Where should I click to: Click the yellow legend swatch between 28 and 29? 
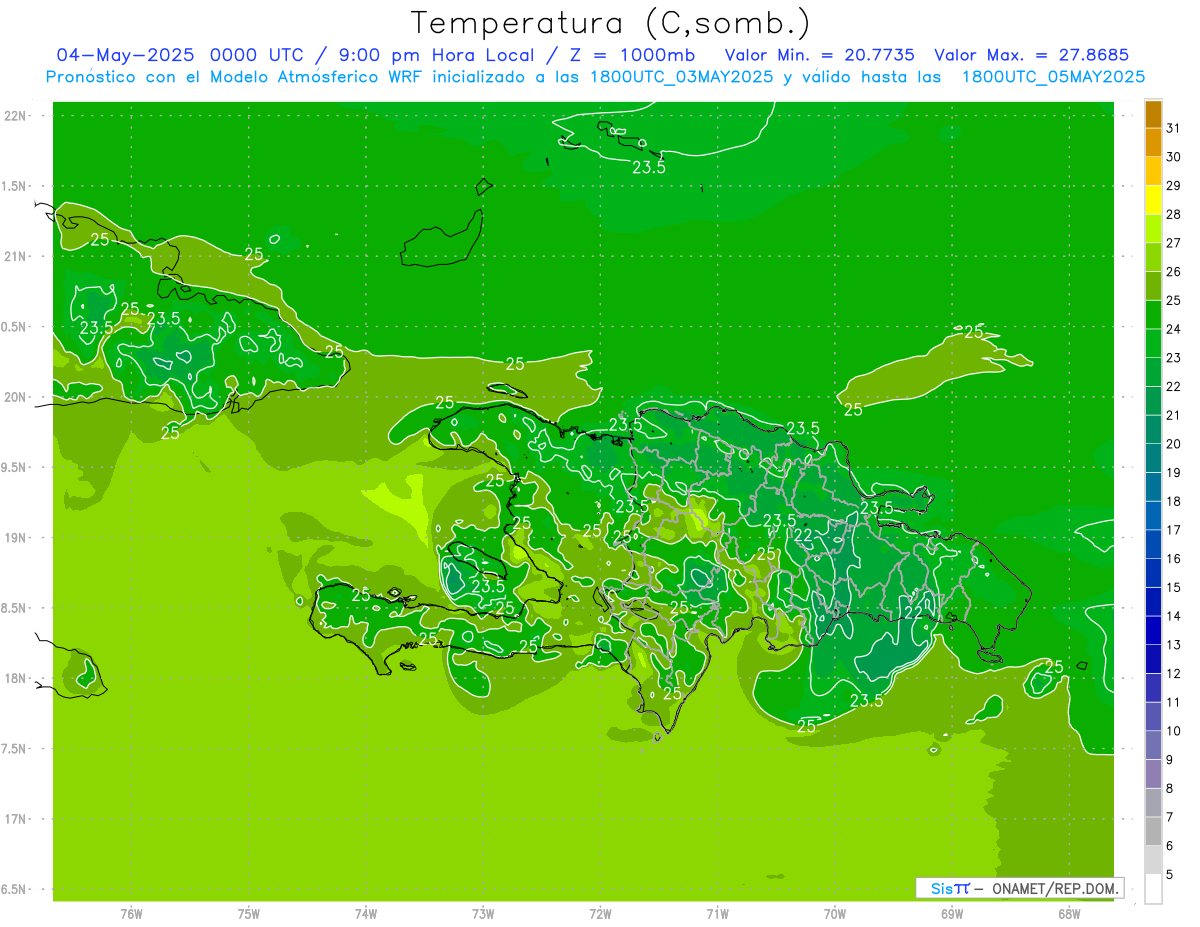pyautogui.click(x=1154, y=200)
